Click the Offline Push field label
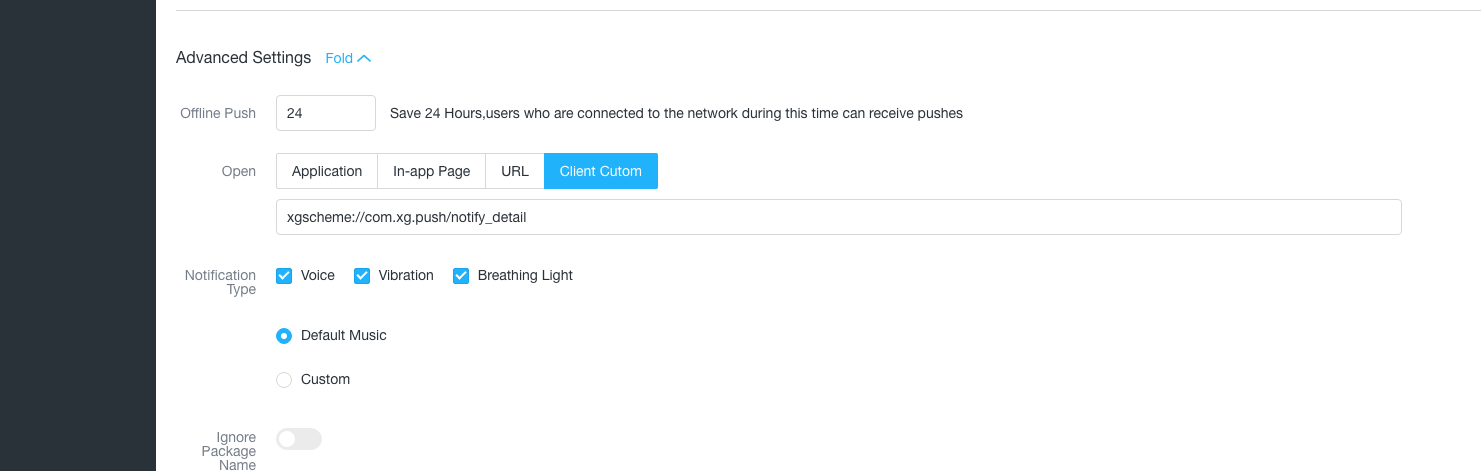The image size is (1481, 471). click(x=218, y=113)
